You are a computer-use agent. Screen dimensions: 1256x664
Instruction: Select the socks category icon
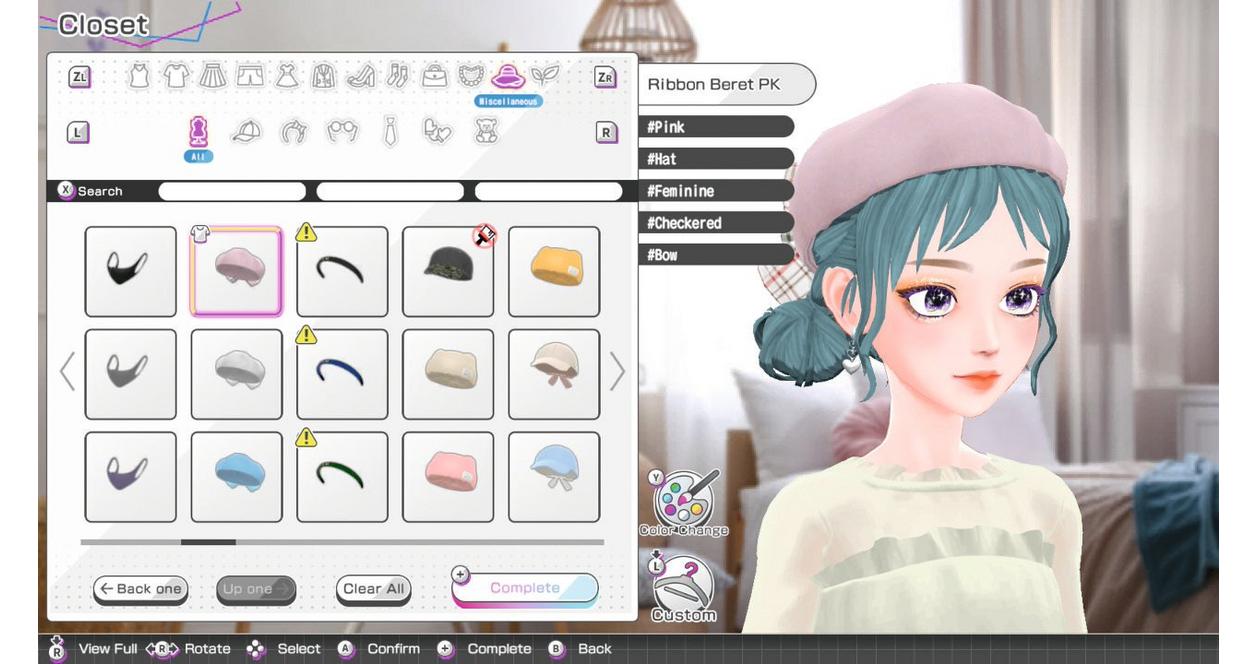tap(397, 76)
